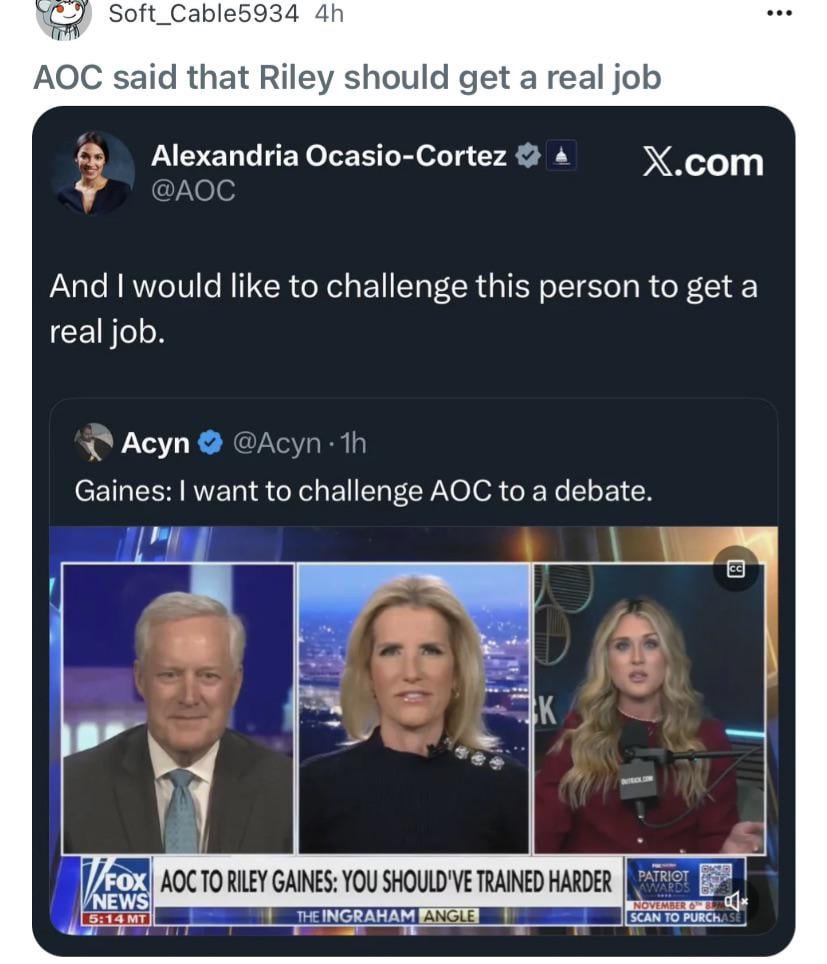This screenshot has height=964, width=827.
Task: Open the Soft_Cable5934 profile link
Action: [204, 14]
